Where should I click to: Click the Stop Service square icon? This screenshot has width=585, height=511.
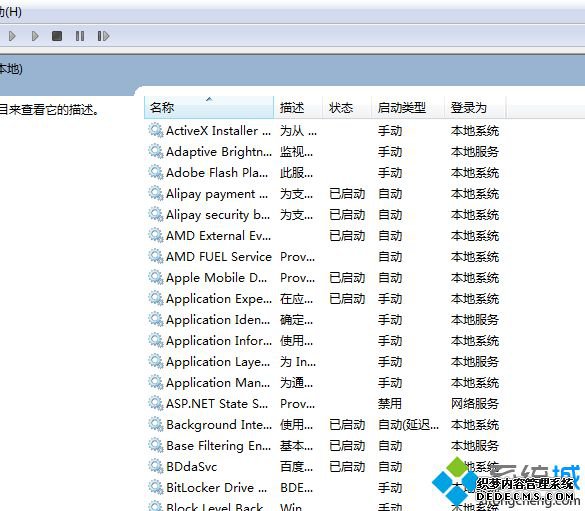coord(57,36)
